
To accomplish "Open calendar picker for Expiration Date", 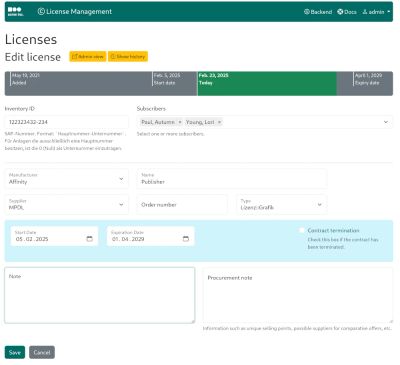I will [186, 239].
